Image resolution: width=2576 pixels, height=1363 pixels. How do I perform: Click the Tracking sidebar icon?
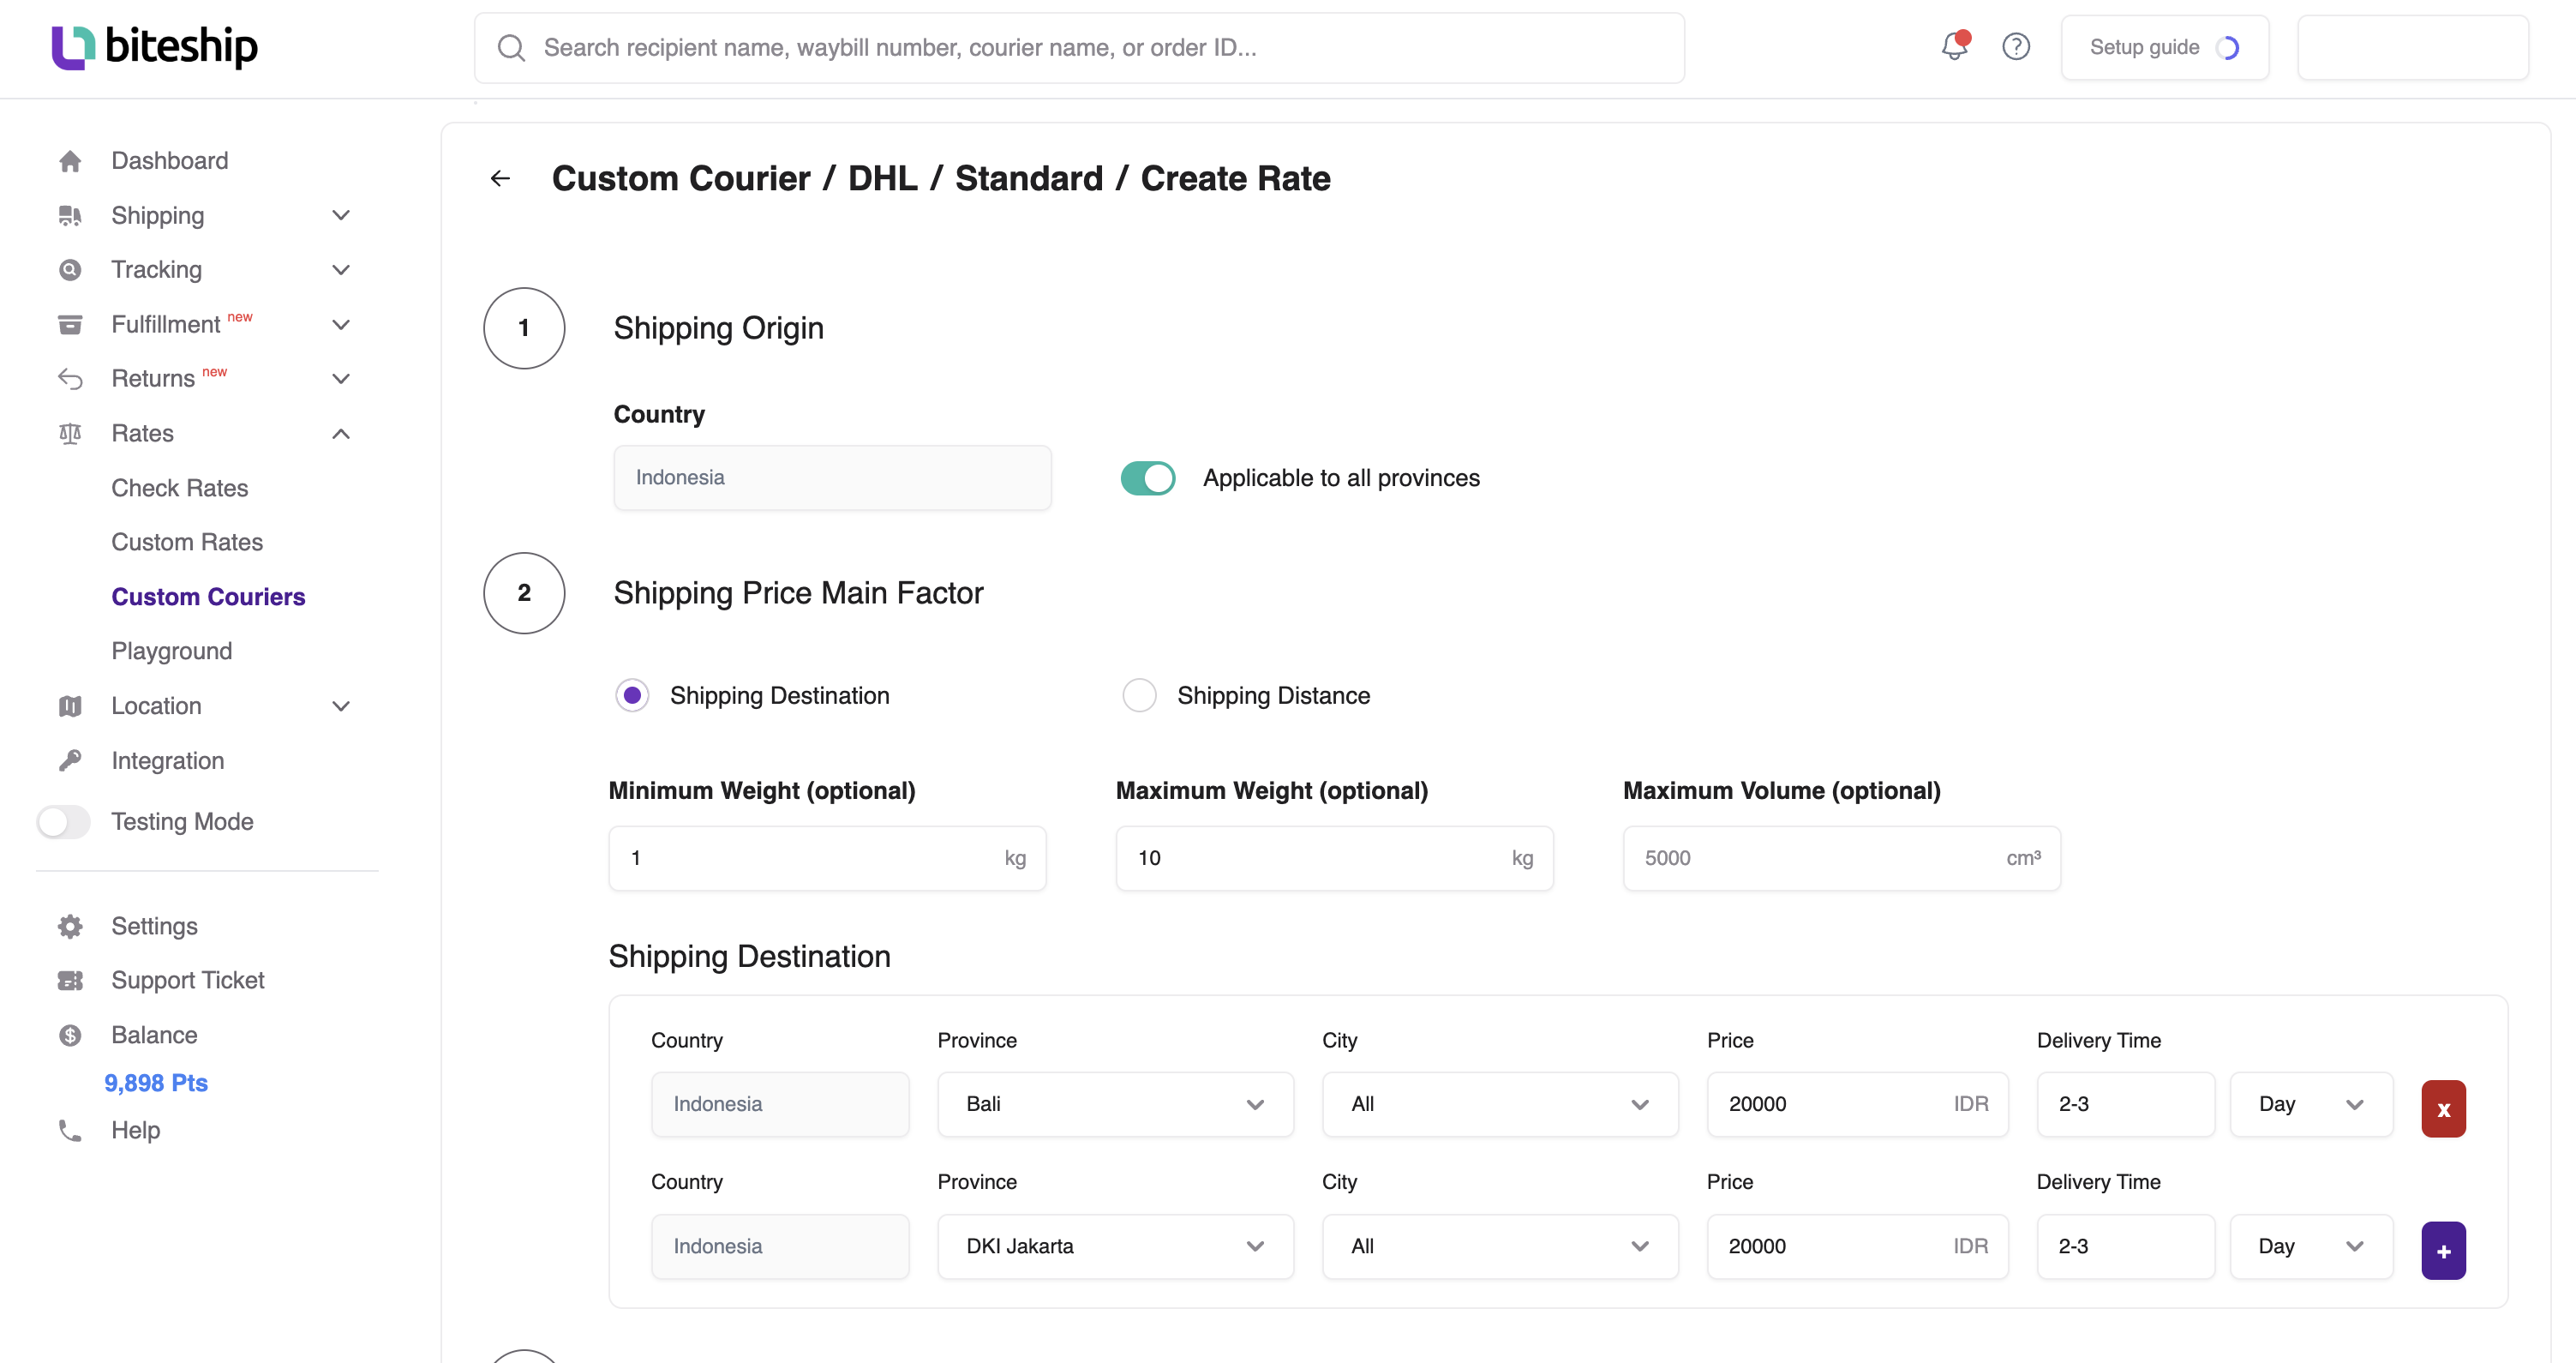[70, 270]
